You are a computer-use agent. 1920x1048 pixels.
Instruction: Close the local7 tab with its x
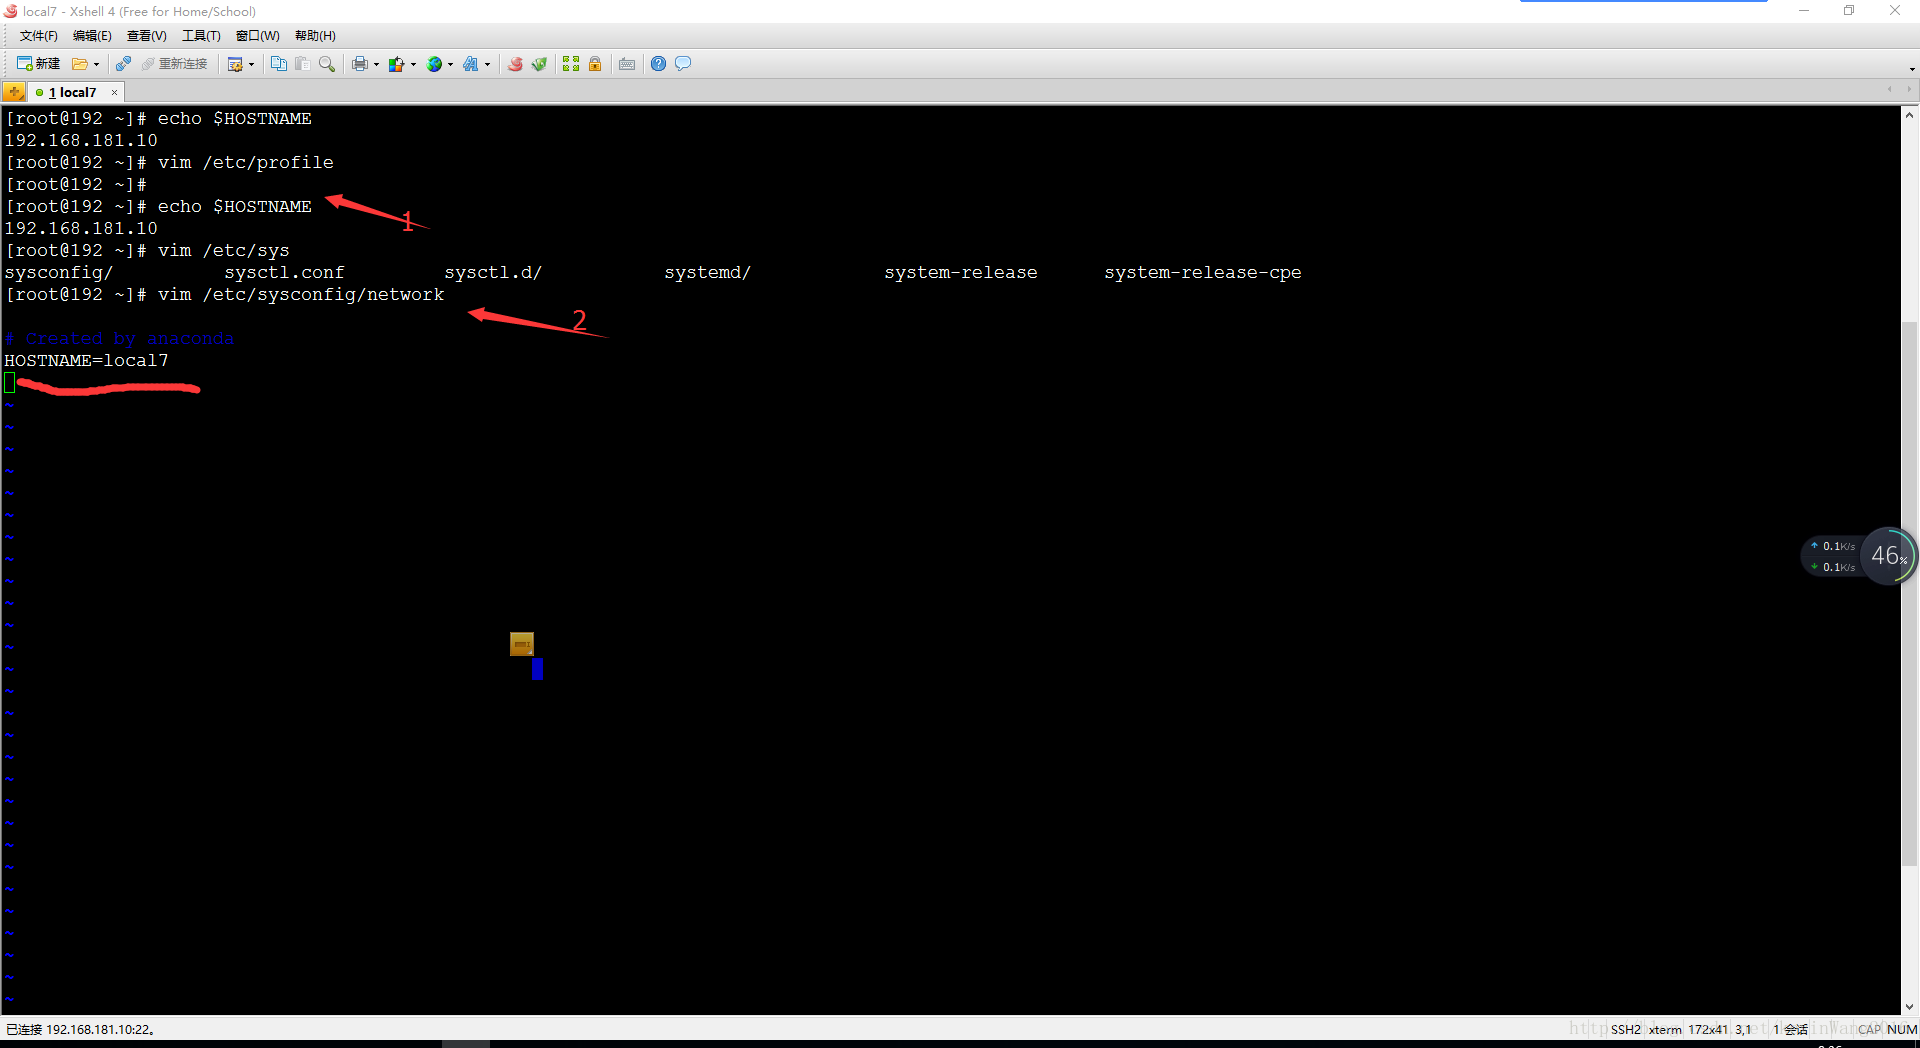tap(114, 92)
